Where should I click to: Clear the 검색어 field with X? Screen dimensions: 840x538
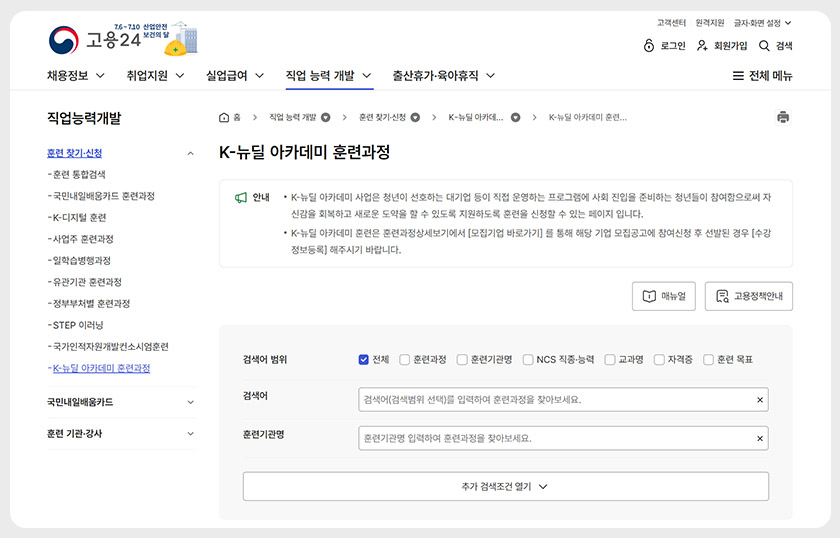pos(760,400)
